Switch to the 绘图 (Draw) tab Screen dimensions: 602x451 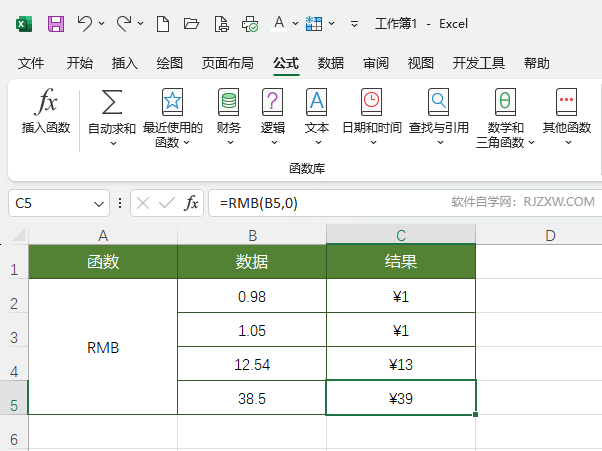click(170, 63)
